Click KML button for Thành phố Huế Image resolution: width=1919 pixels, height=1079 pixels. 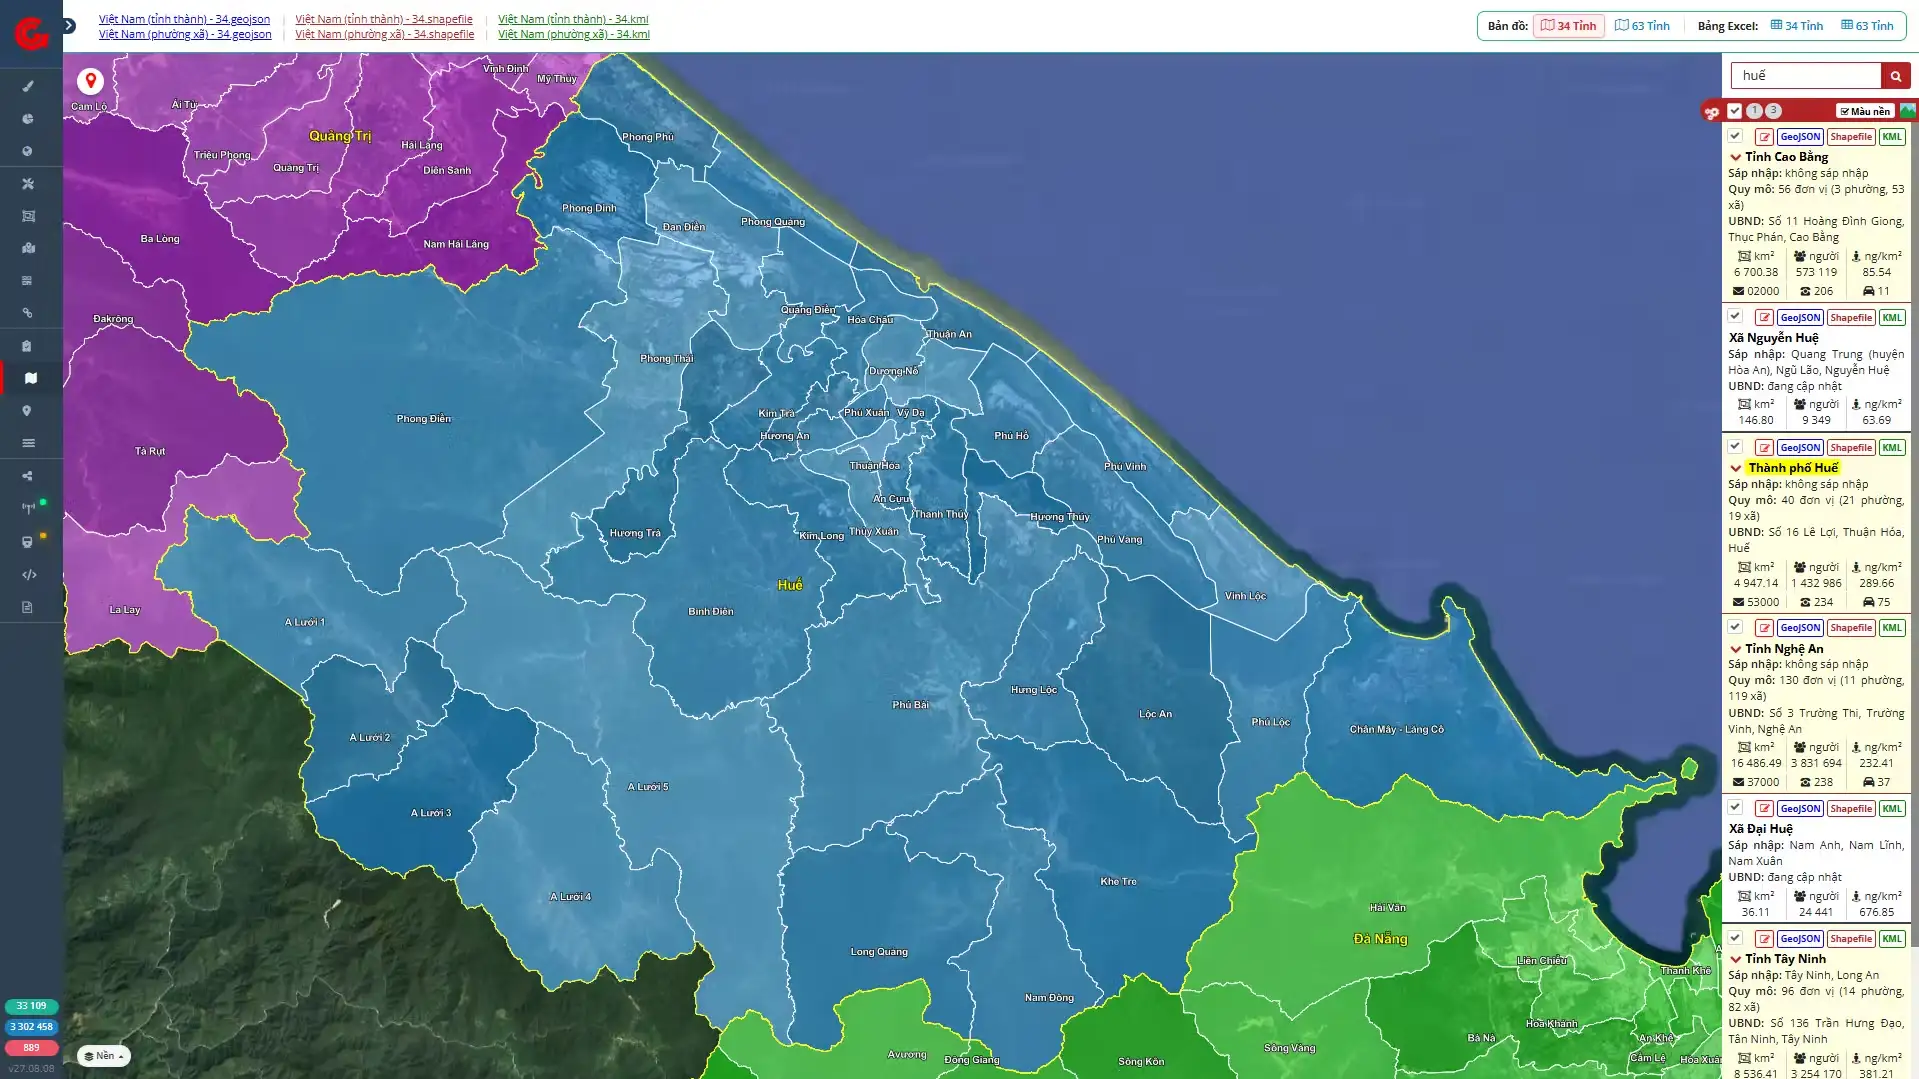[1892, 448]
